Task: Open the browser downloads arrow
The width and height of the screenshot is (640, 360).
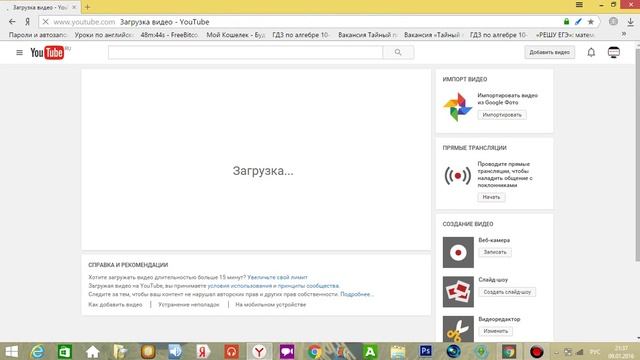Action: point(631,22)
